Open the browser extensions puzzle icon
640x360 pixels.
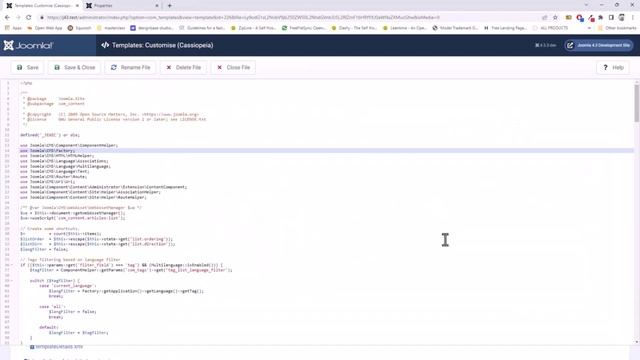point(601,18)
